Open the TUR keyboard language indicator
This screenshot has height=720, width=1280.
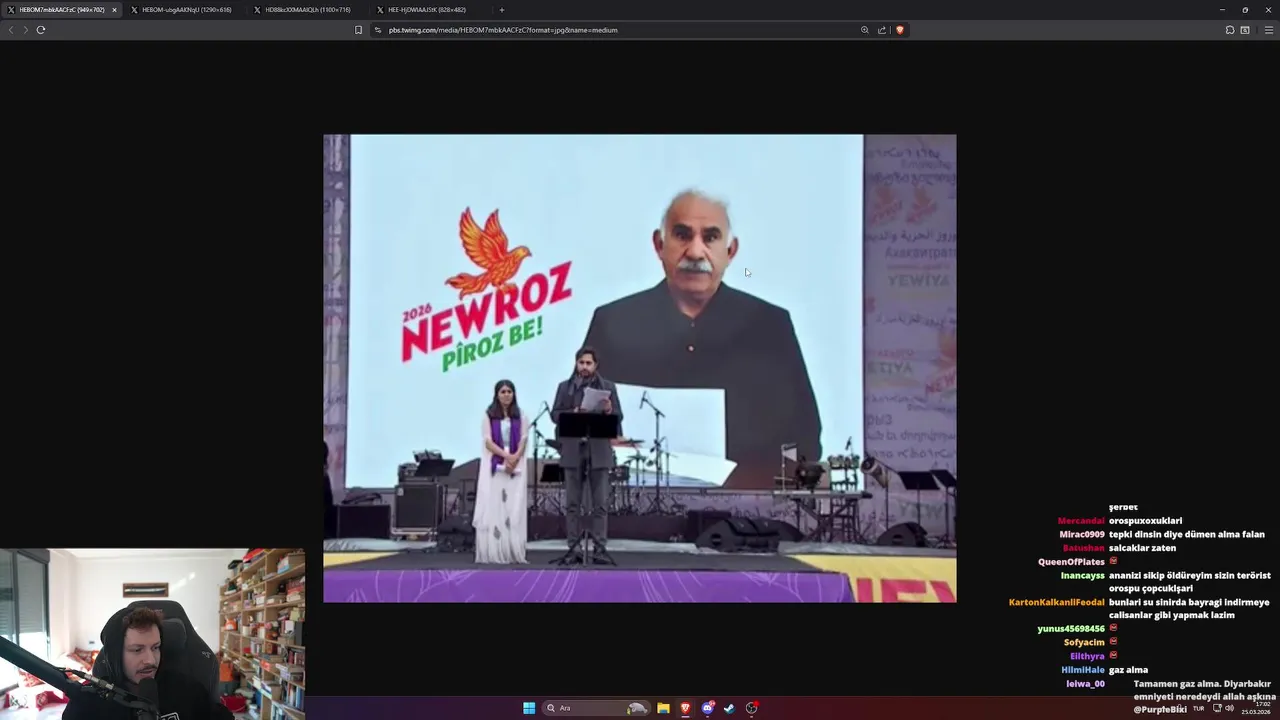[x=1198, y=708]
